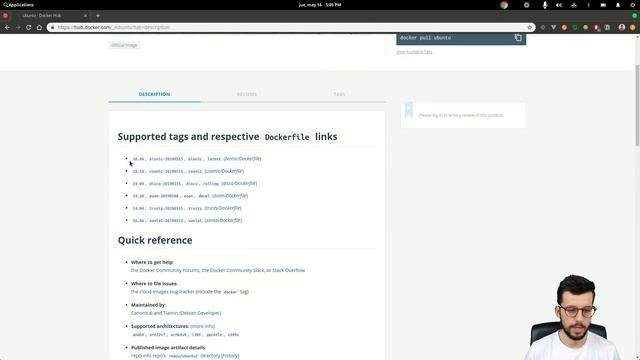Bookmark this page with the star icon
The image size is (640, 360).
[x=530, y=27]
